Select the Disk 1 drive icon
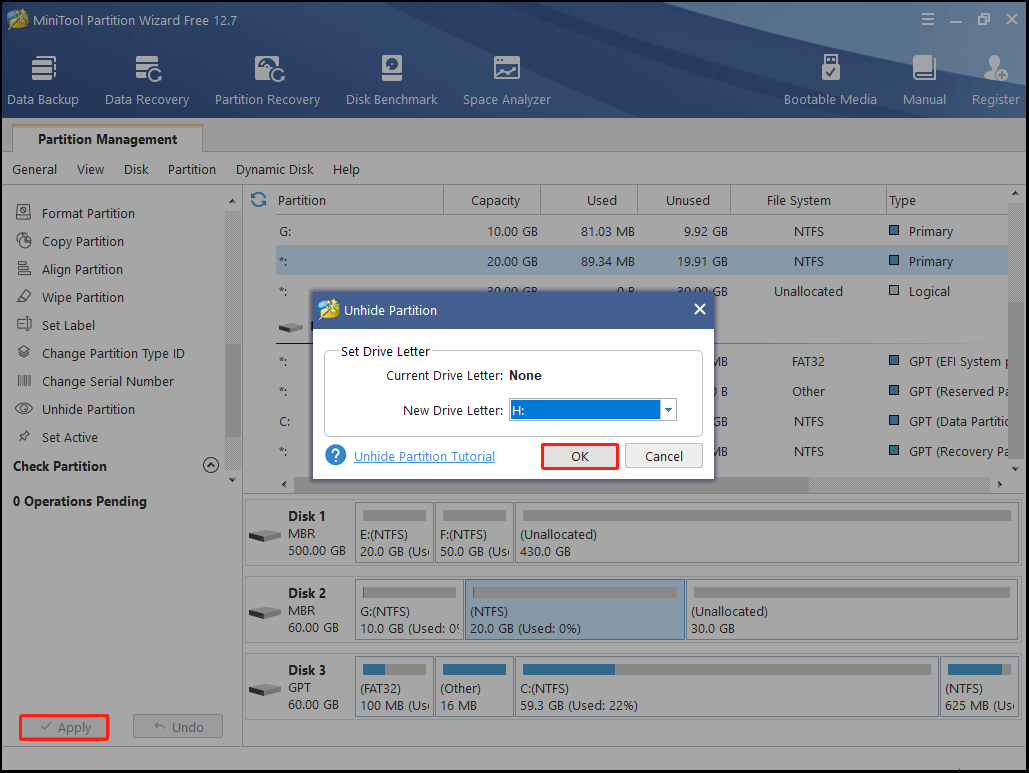This screenshot has width=1029, height=773. coord(265,535)
